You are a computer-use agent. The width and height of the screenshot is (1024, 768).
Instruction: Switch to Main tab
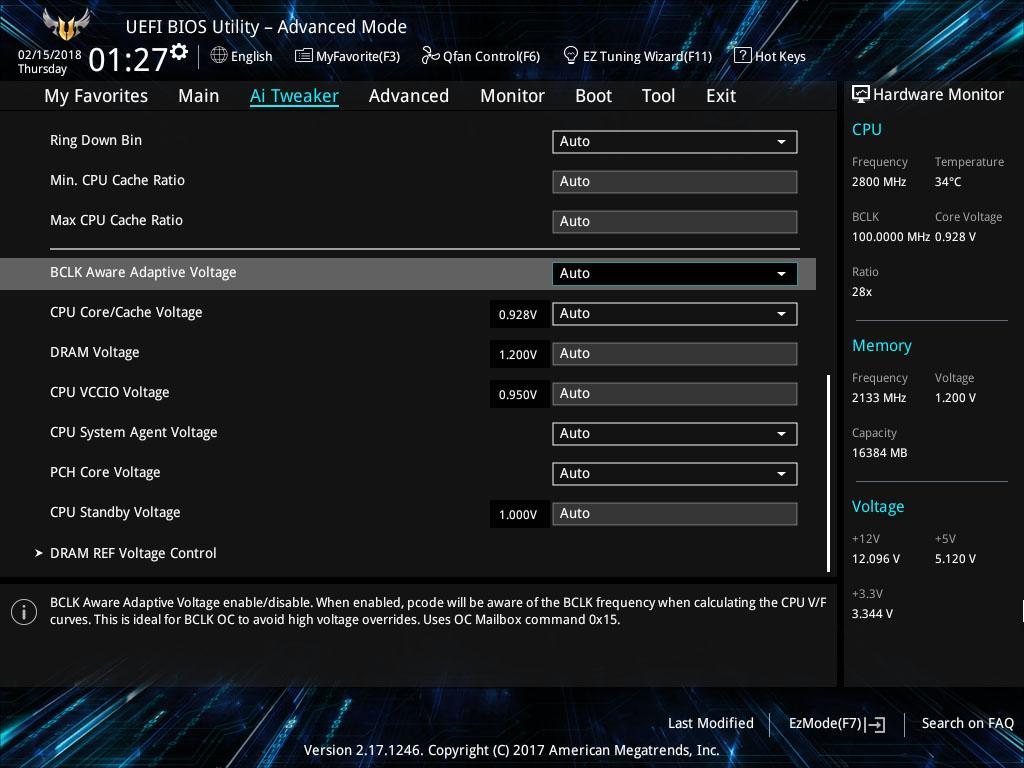point(199,96)
